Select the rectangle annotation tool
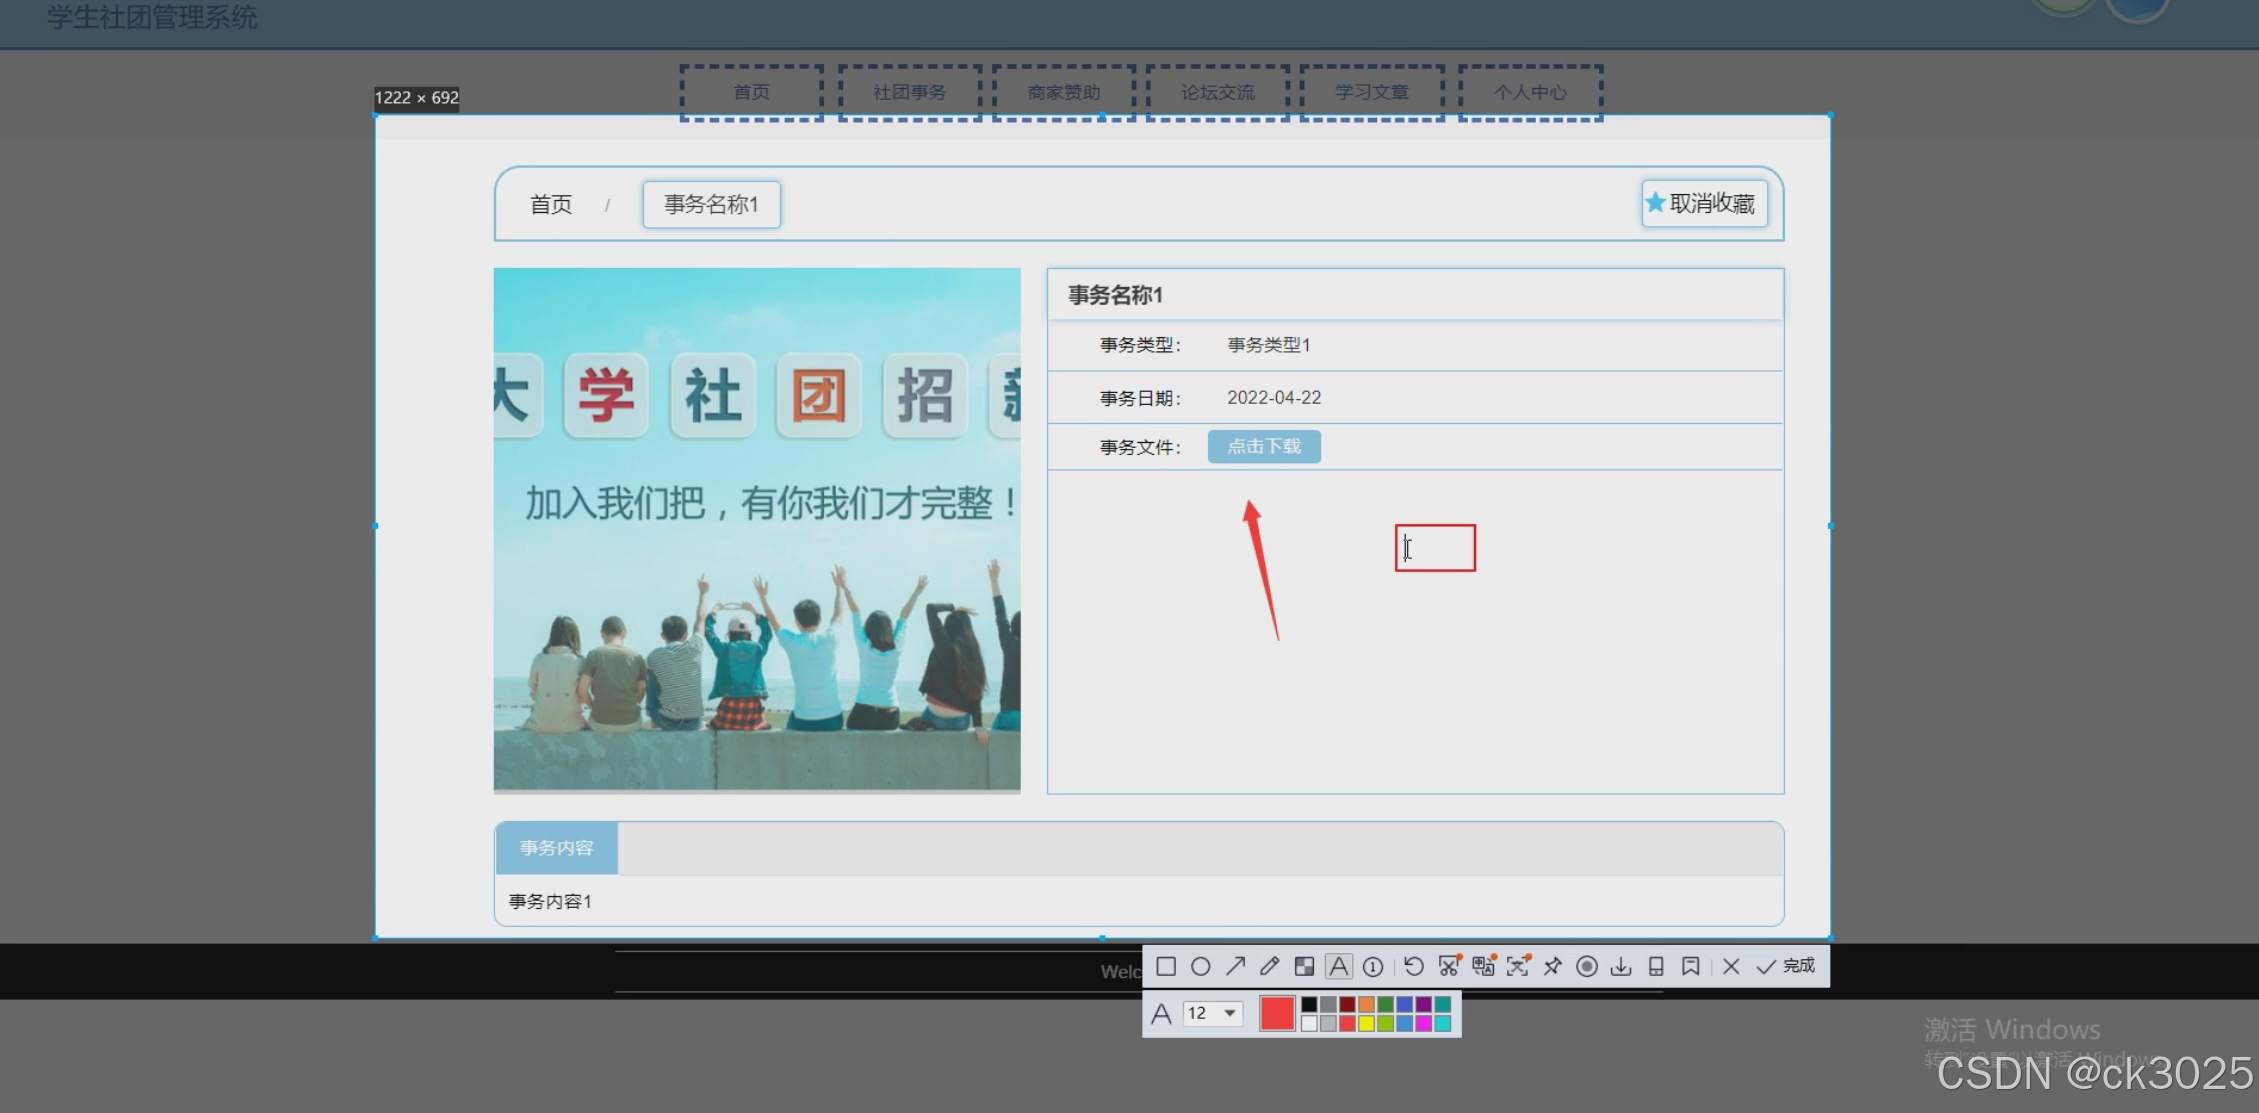 tap(1166, 966)
